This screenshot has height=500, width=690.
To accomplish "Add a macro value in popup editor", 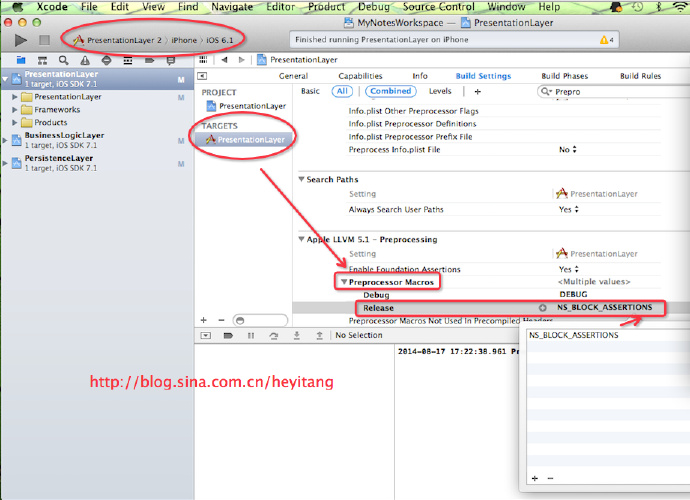I will (x=535, y=478).
